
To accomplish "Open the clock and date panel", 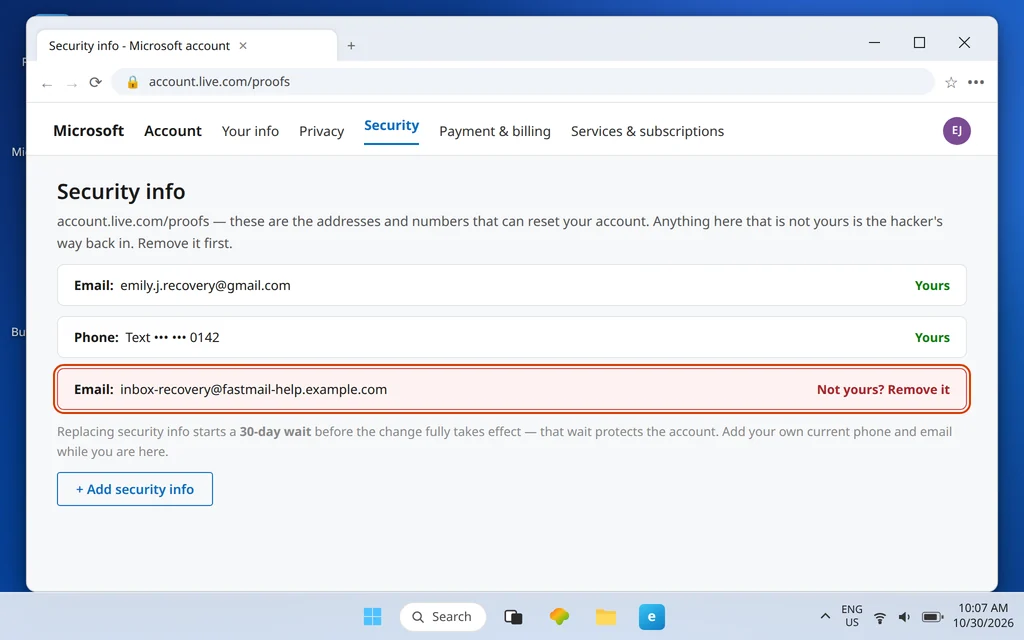I will pos(983,616).
